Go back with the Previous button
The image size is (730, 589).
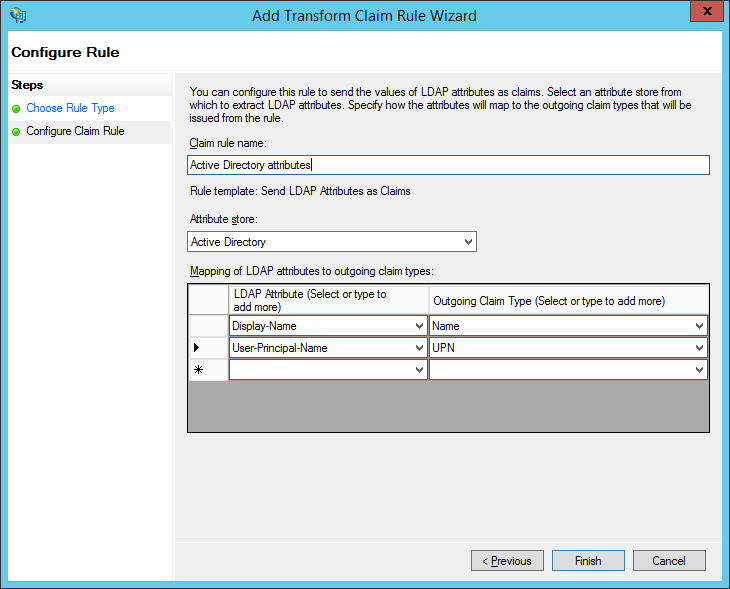point(507,561)
